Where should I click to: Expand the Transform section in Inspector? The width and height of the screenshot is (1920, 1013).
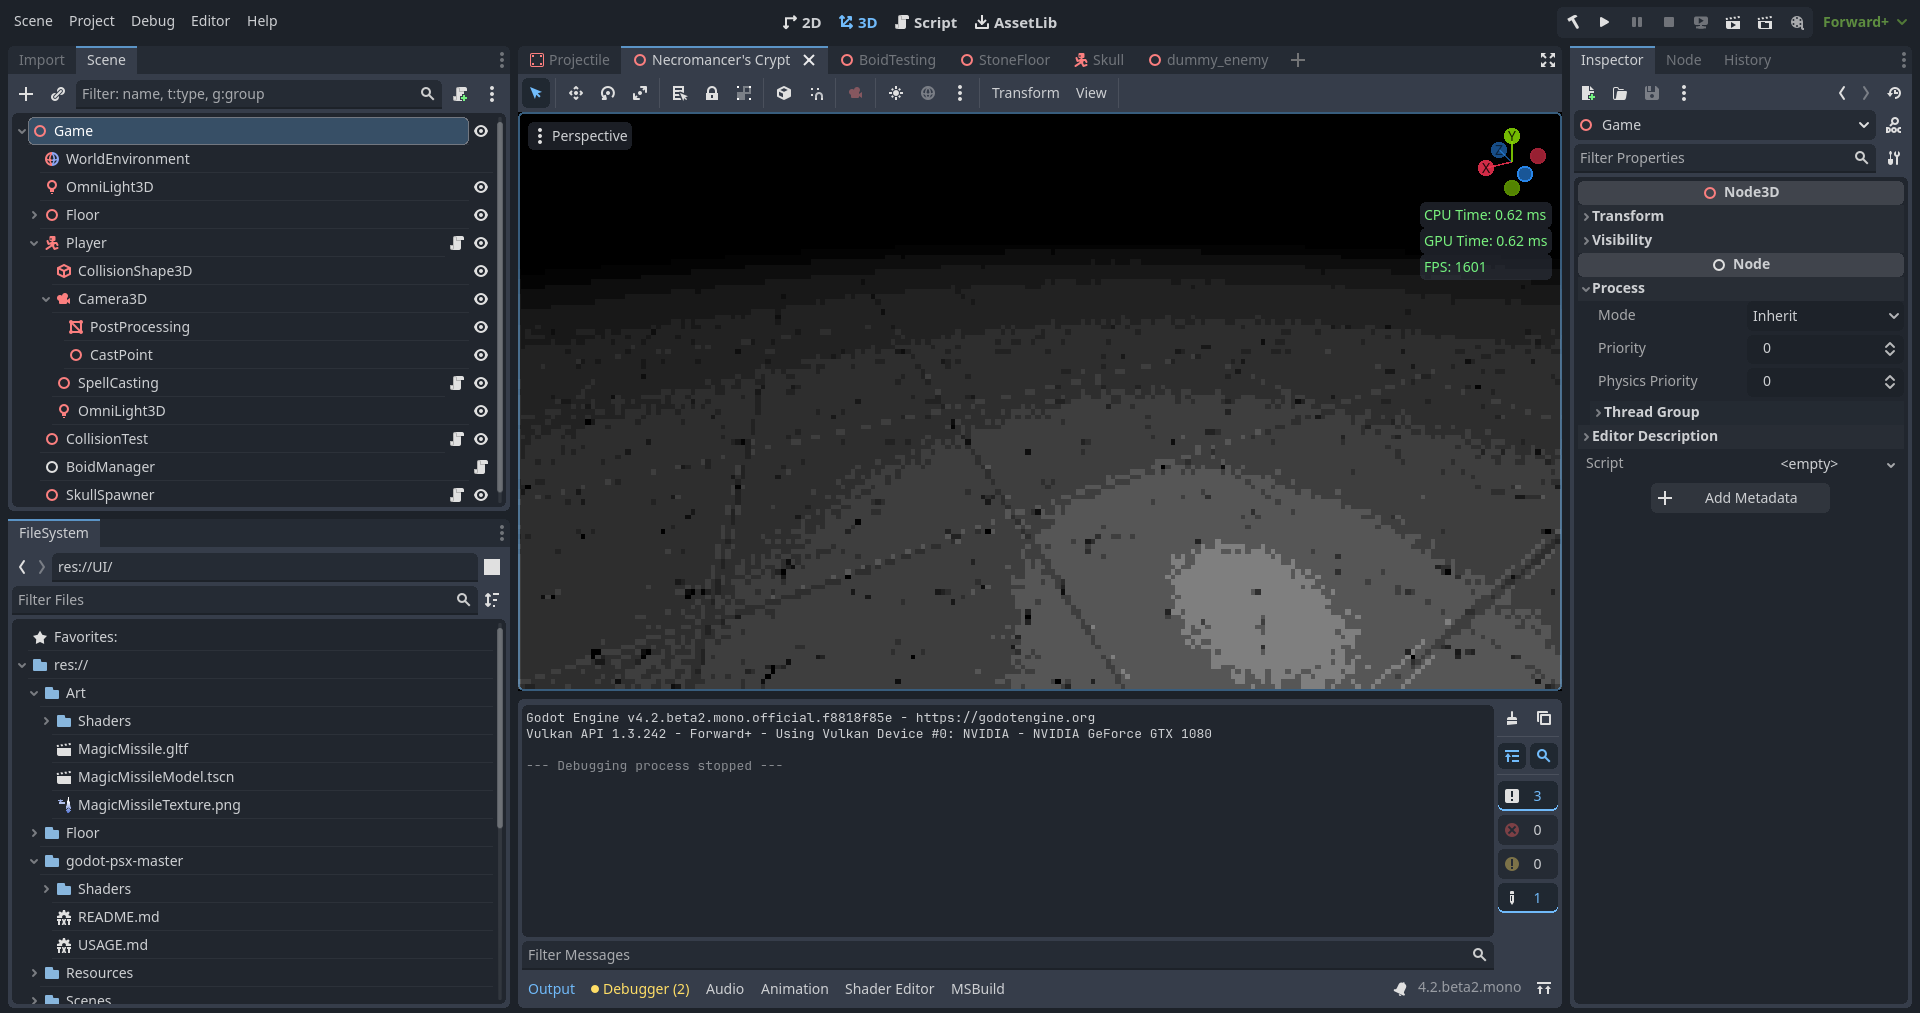pyautogui.click(x=1627, y=216)
